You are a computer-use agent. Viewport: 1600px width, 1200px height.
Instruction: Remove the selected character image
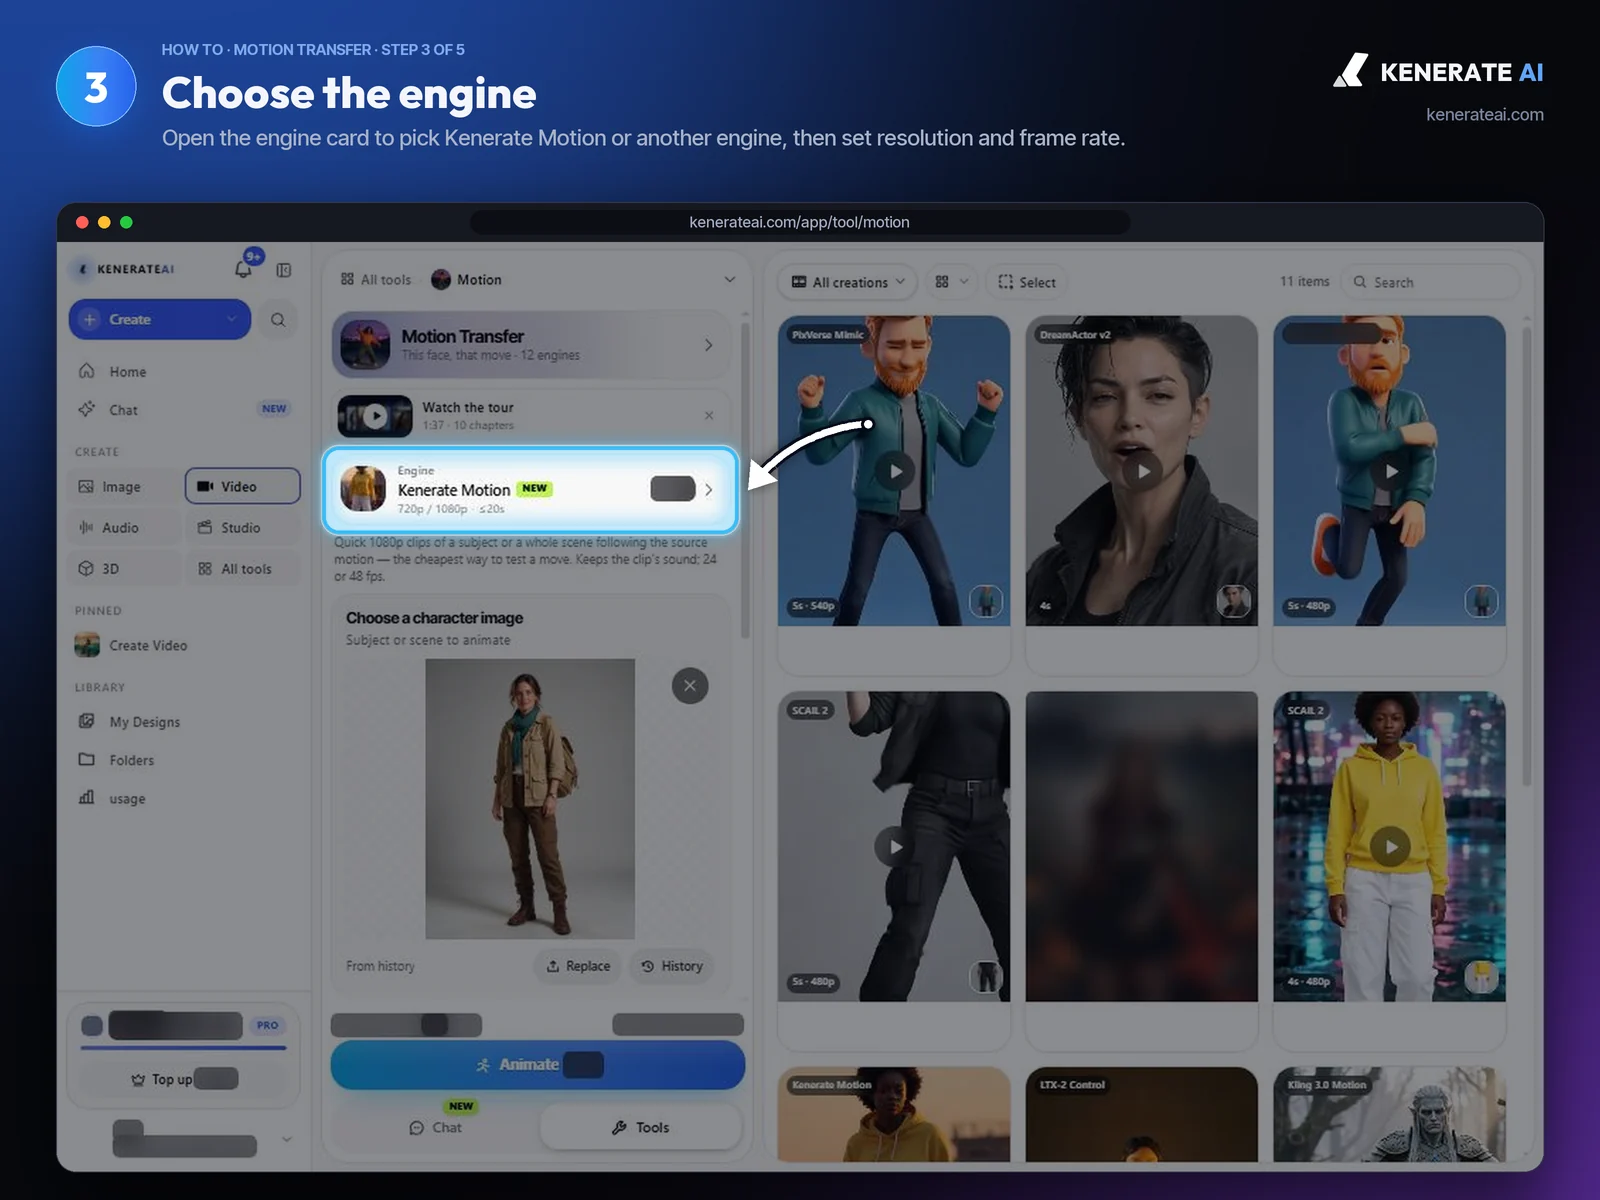point(690,686)
